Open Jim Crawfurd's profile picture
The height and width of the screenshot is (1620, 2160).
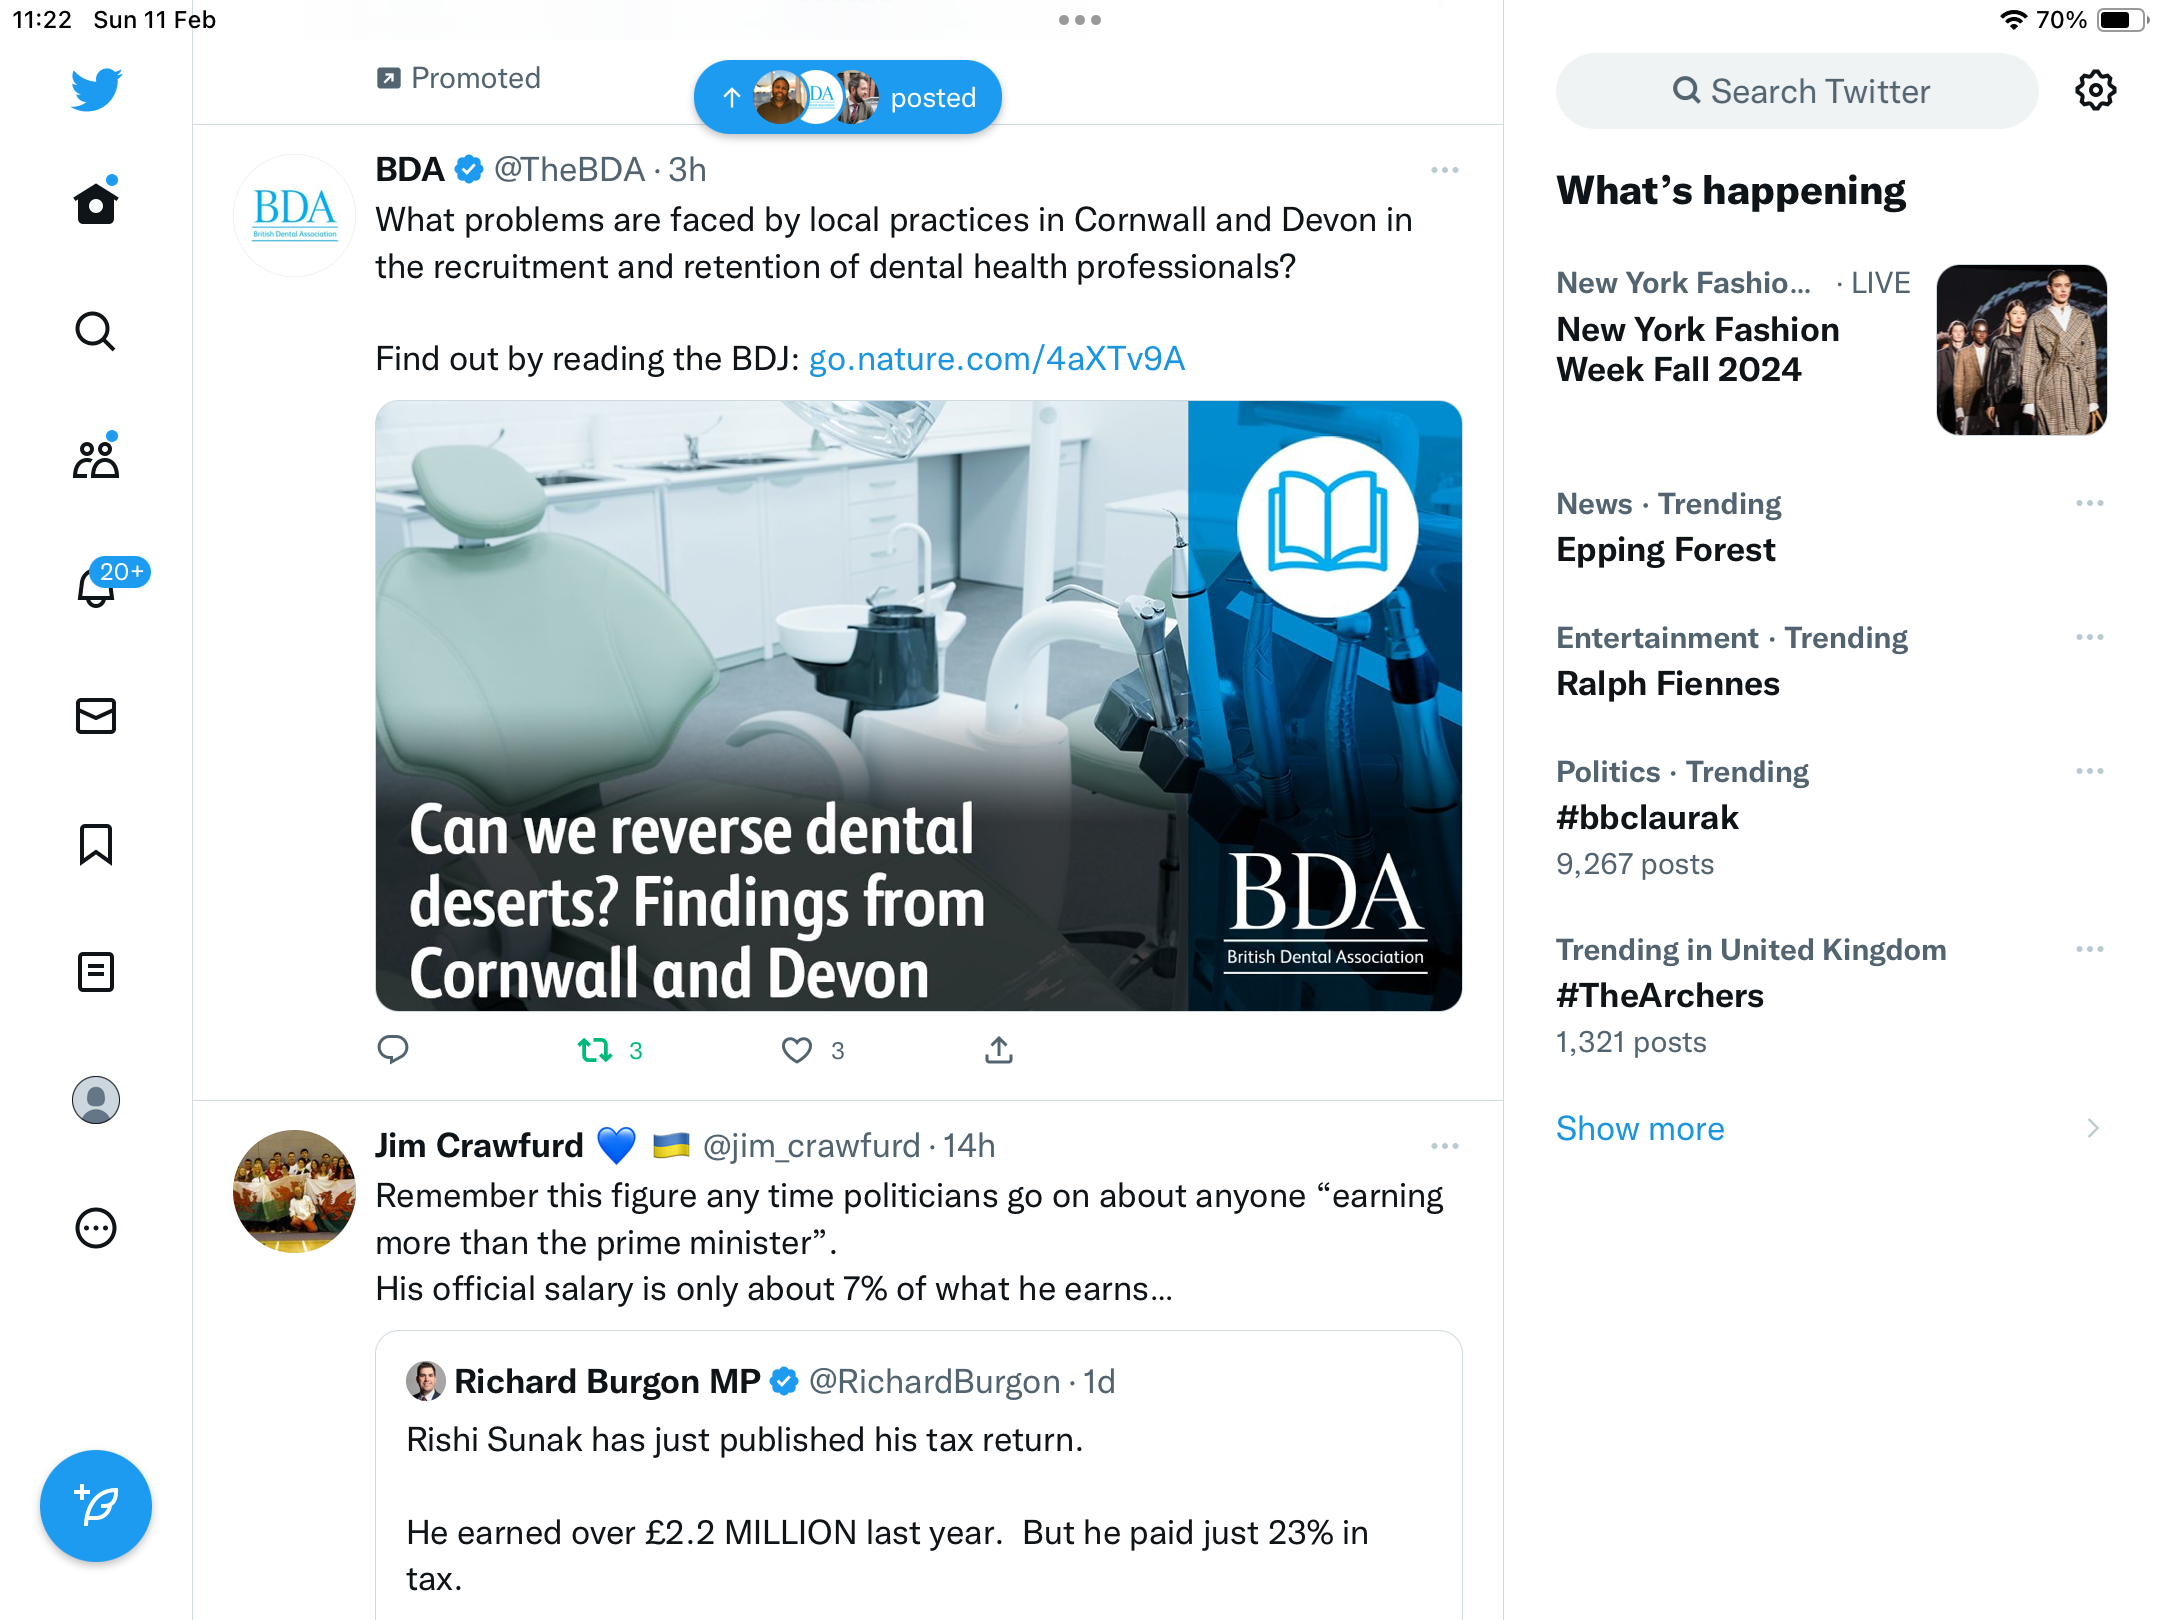[294, 1191]
